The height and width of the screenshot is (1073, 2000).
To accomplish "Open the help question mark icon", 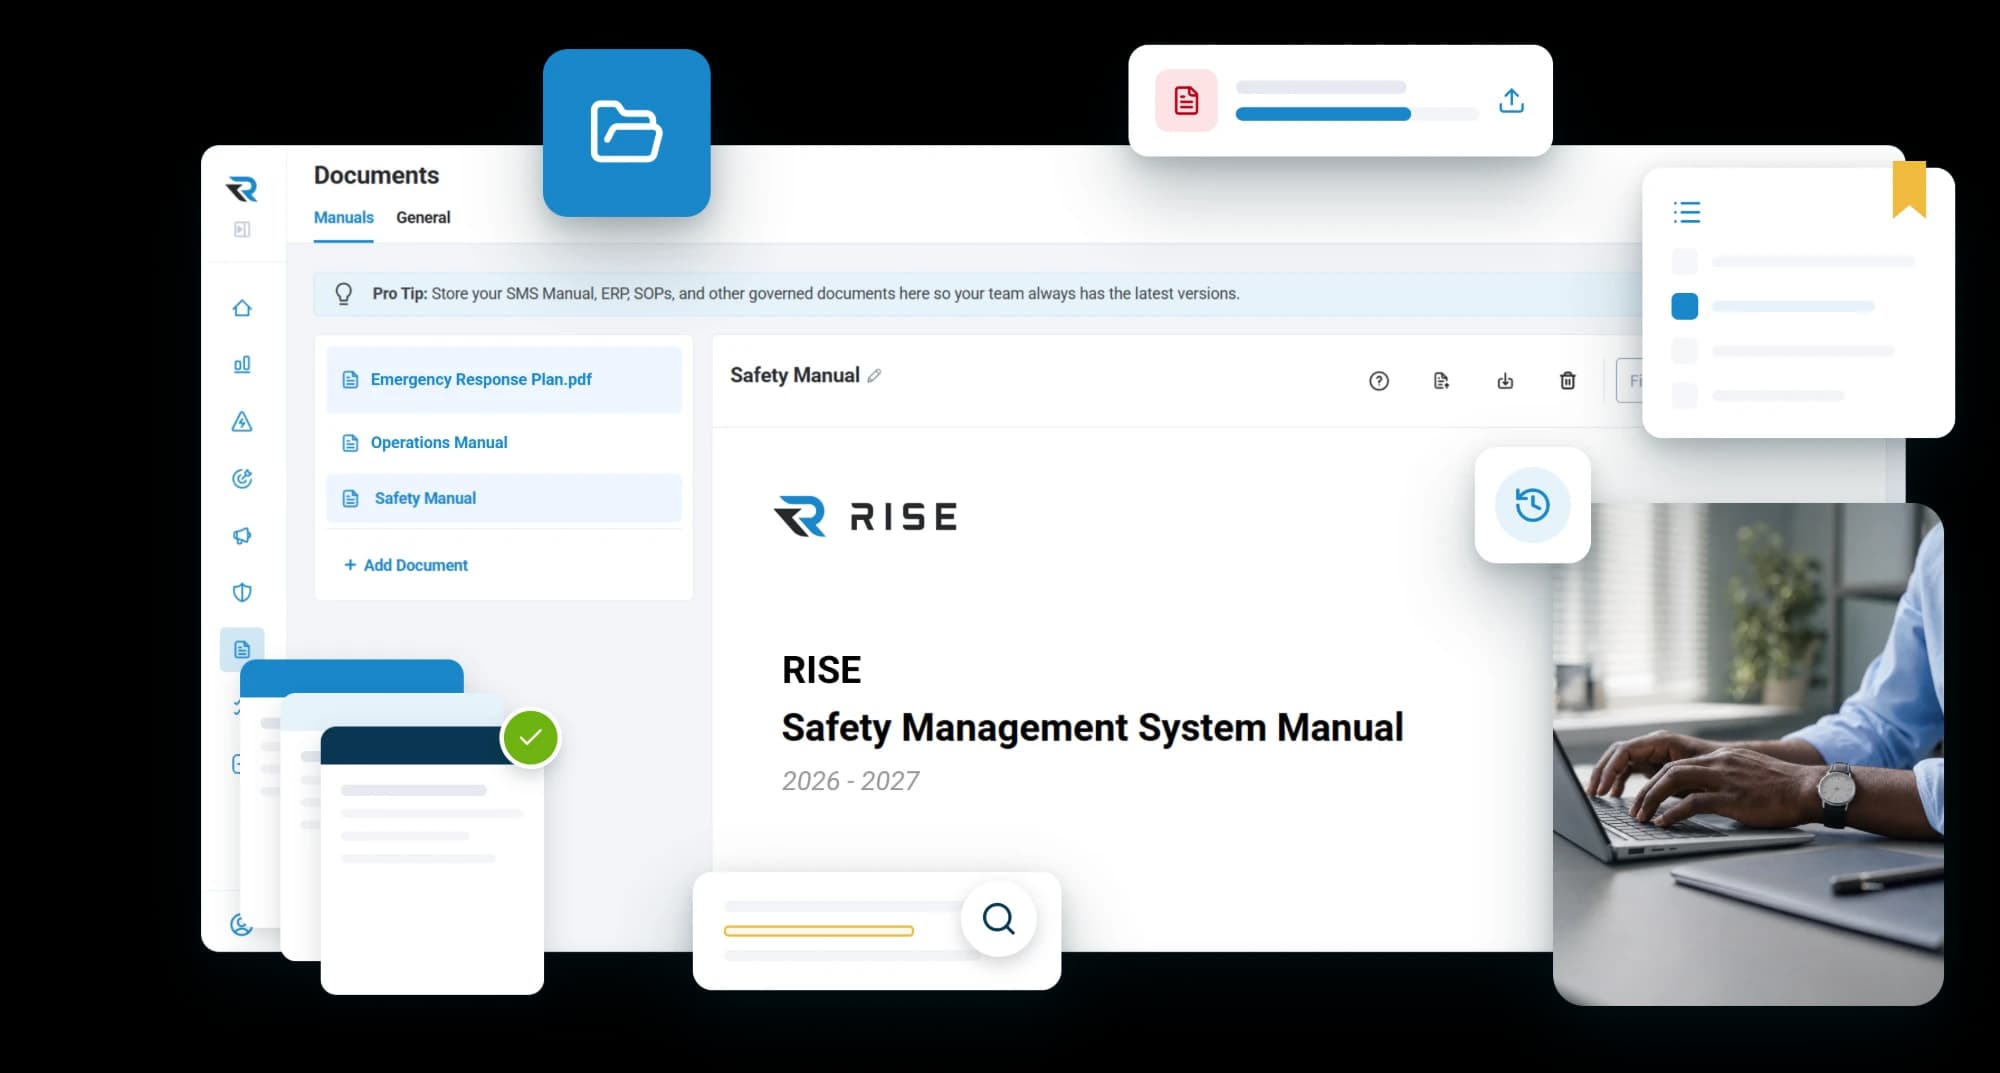I will 1379,381.
